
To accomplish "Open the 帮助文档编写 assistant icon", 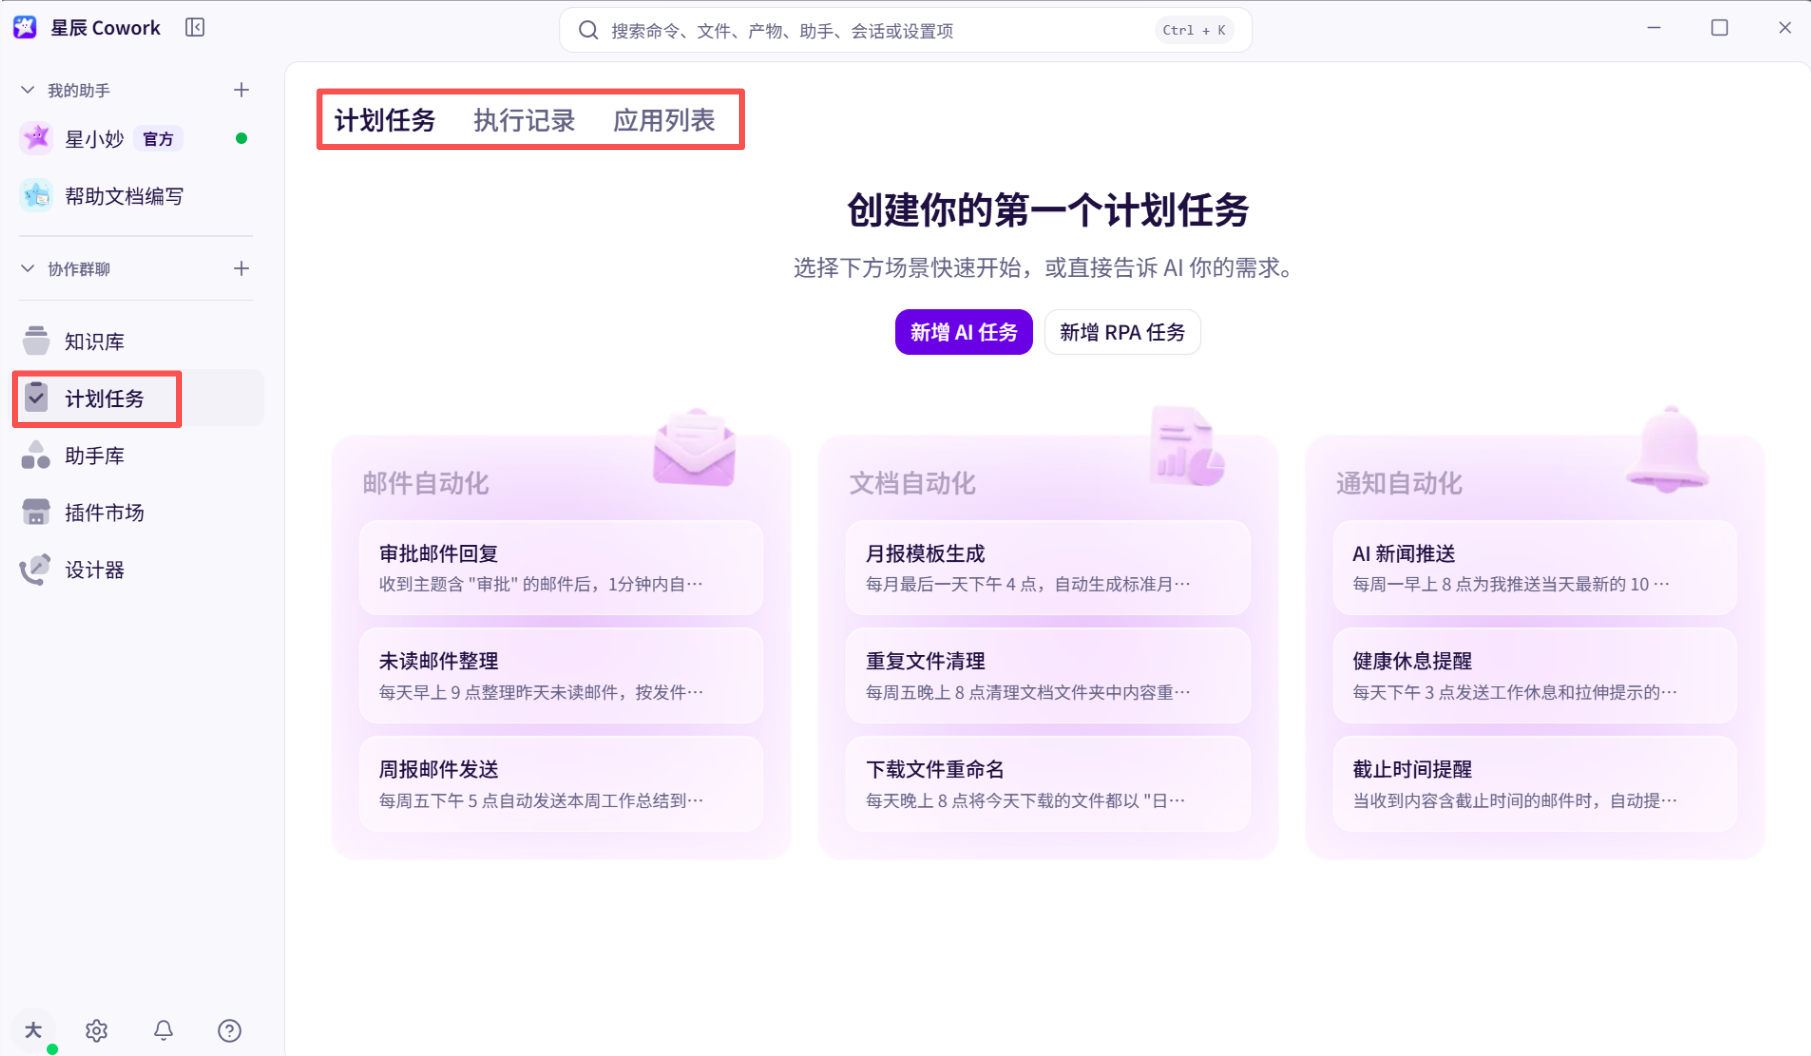I will pyautogui.click(x=37, y=196).
